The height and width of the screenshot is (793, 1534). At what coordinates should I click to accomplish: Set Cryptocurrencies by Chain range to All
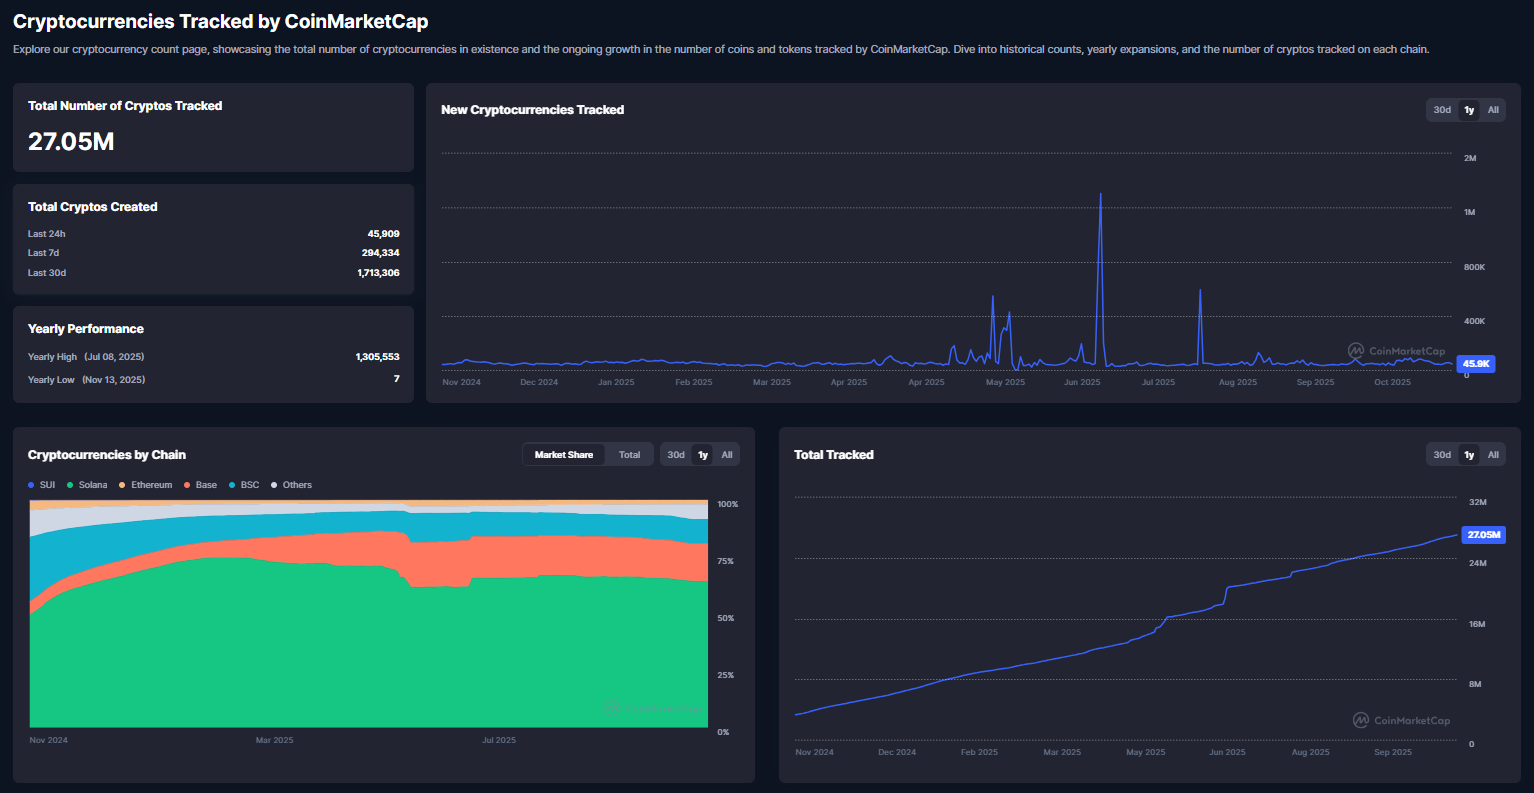click(x=727, y=455)
